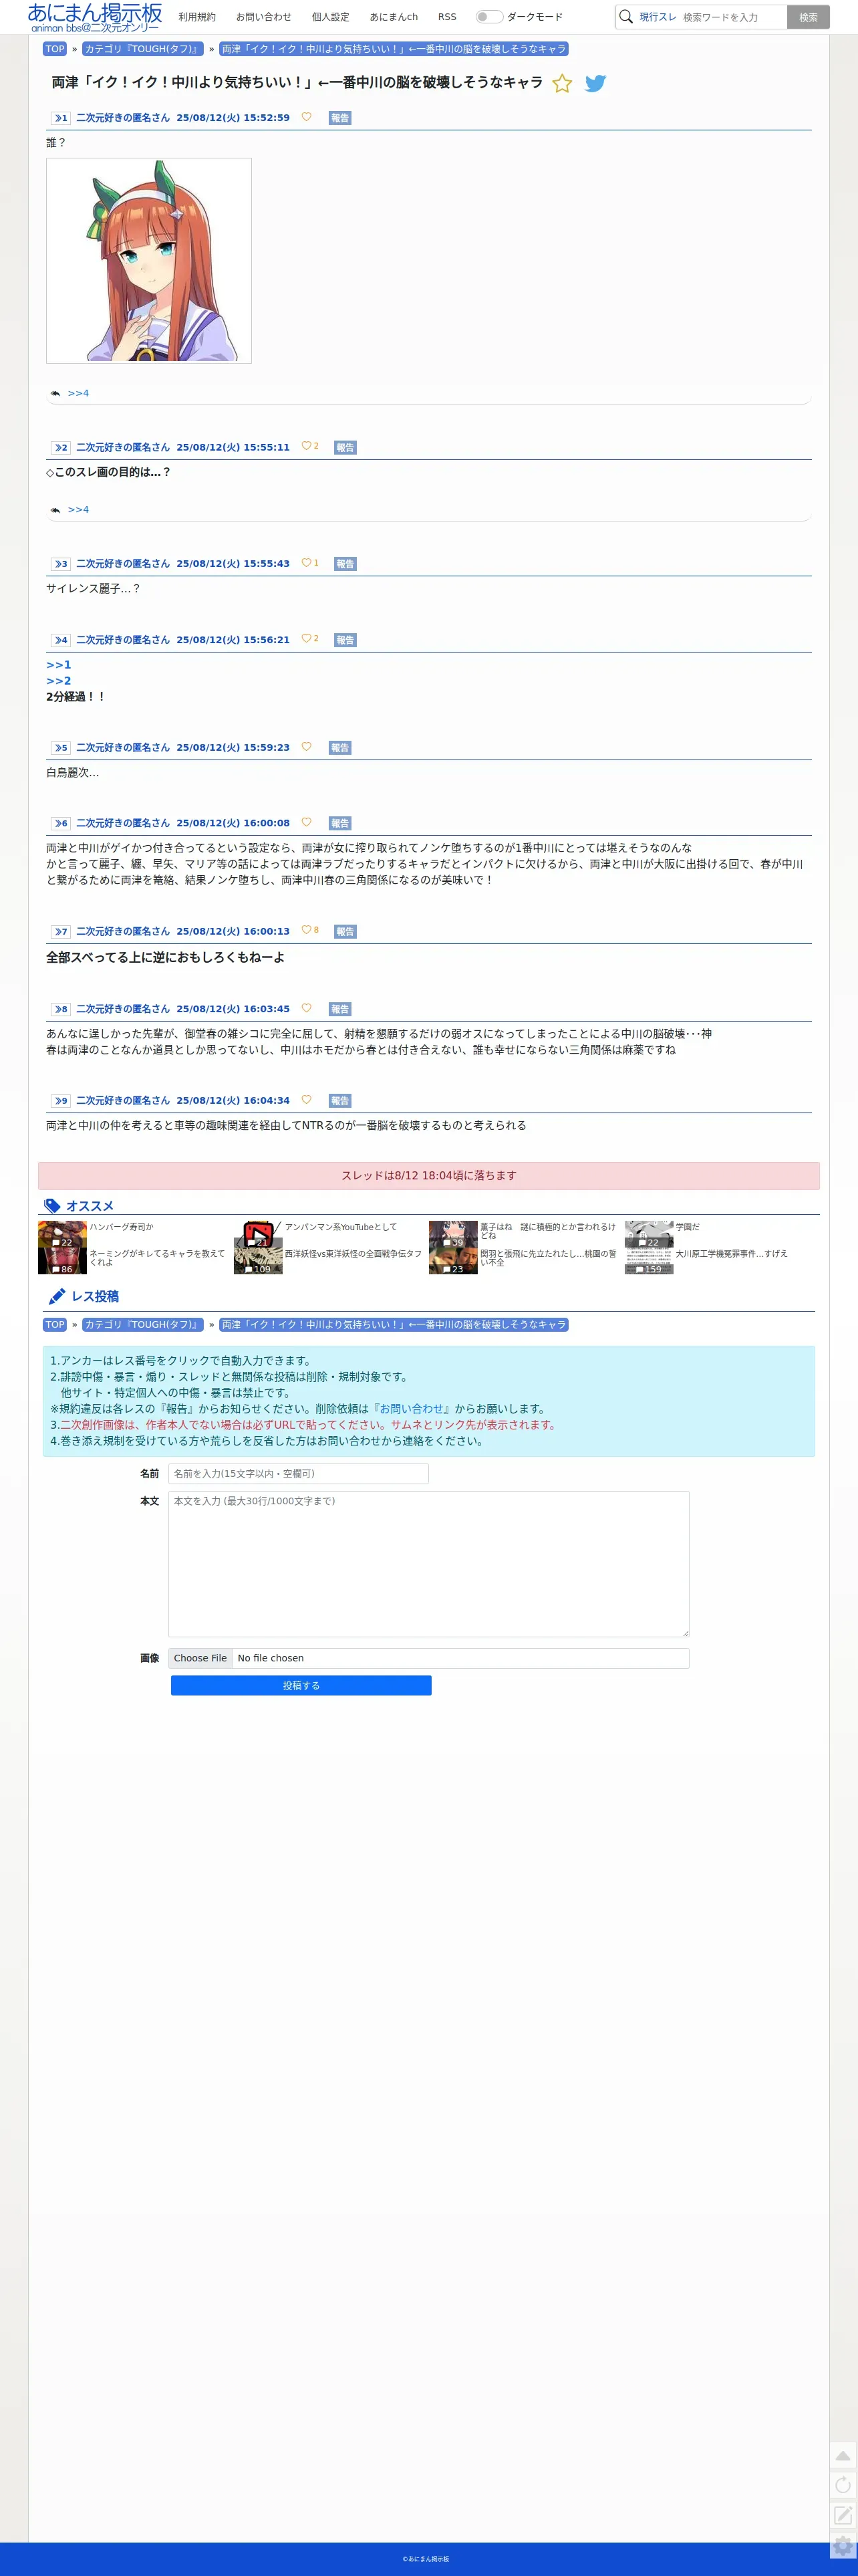Click the >>4 reply link under post 2
This screenshot has height=2576, width=858.
pyautogui.click(x=78, y=510)
